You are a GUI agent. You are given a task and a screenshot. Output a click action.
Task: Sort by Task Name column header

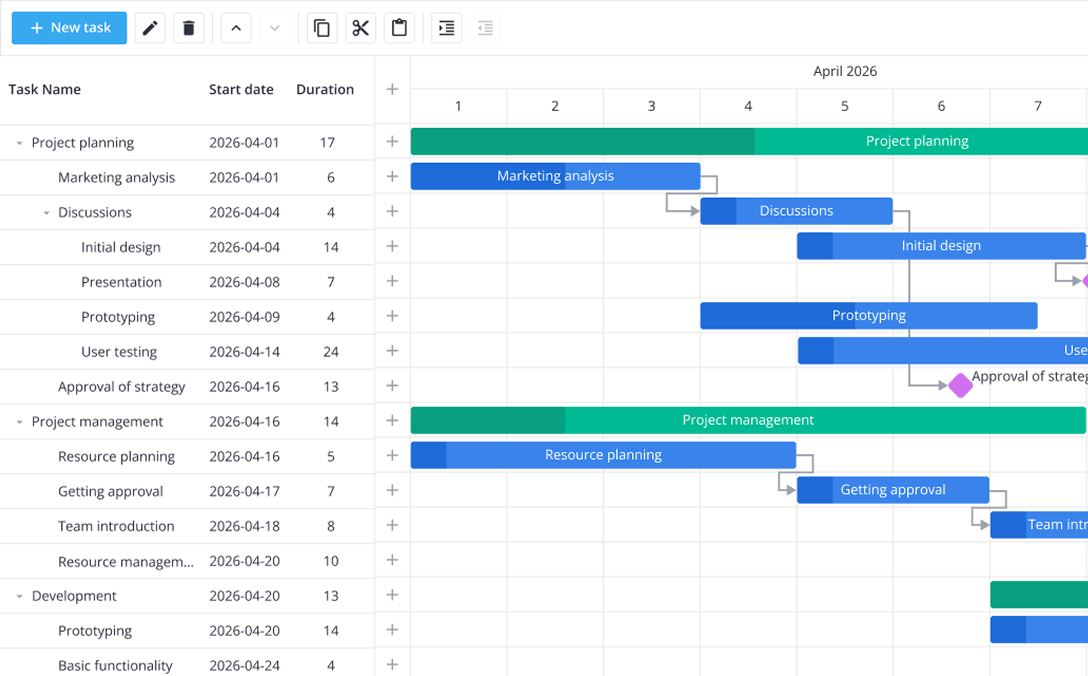[x=45, y=89]
